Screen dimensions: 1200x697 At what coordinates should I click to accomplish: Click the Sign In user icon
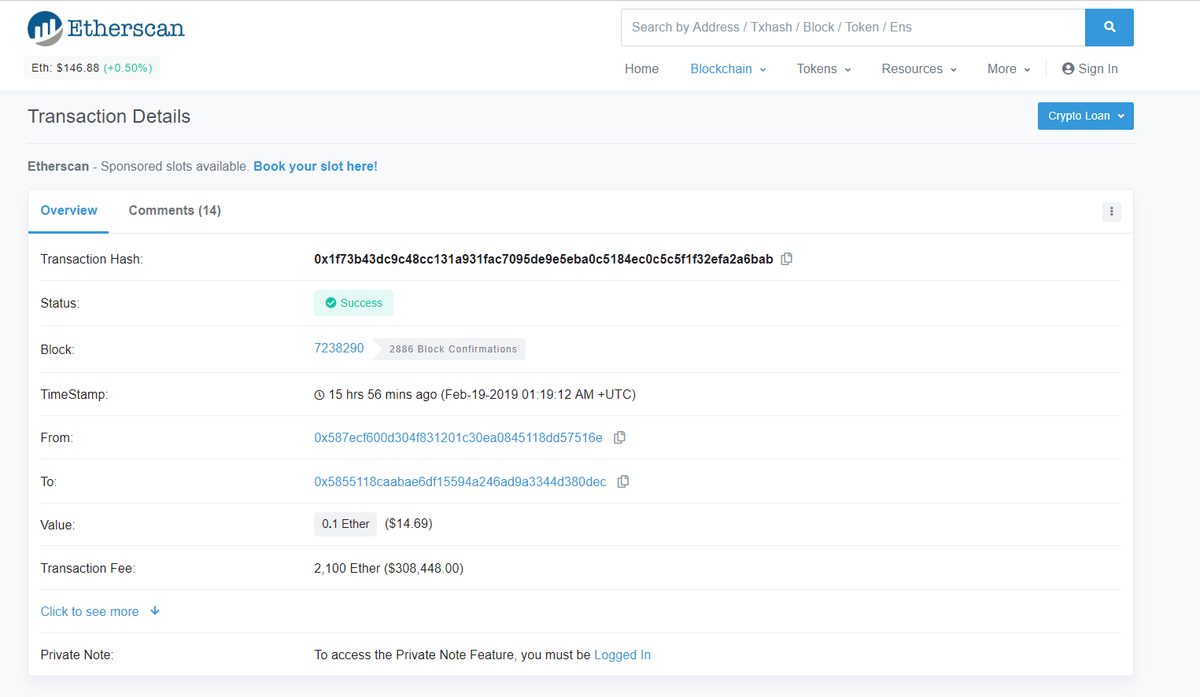[1068, 69]
